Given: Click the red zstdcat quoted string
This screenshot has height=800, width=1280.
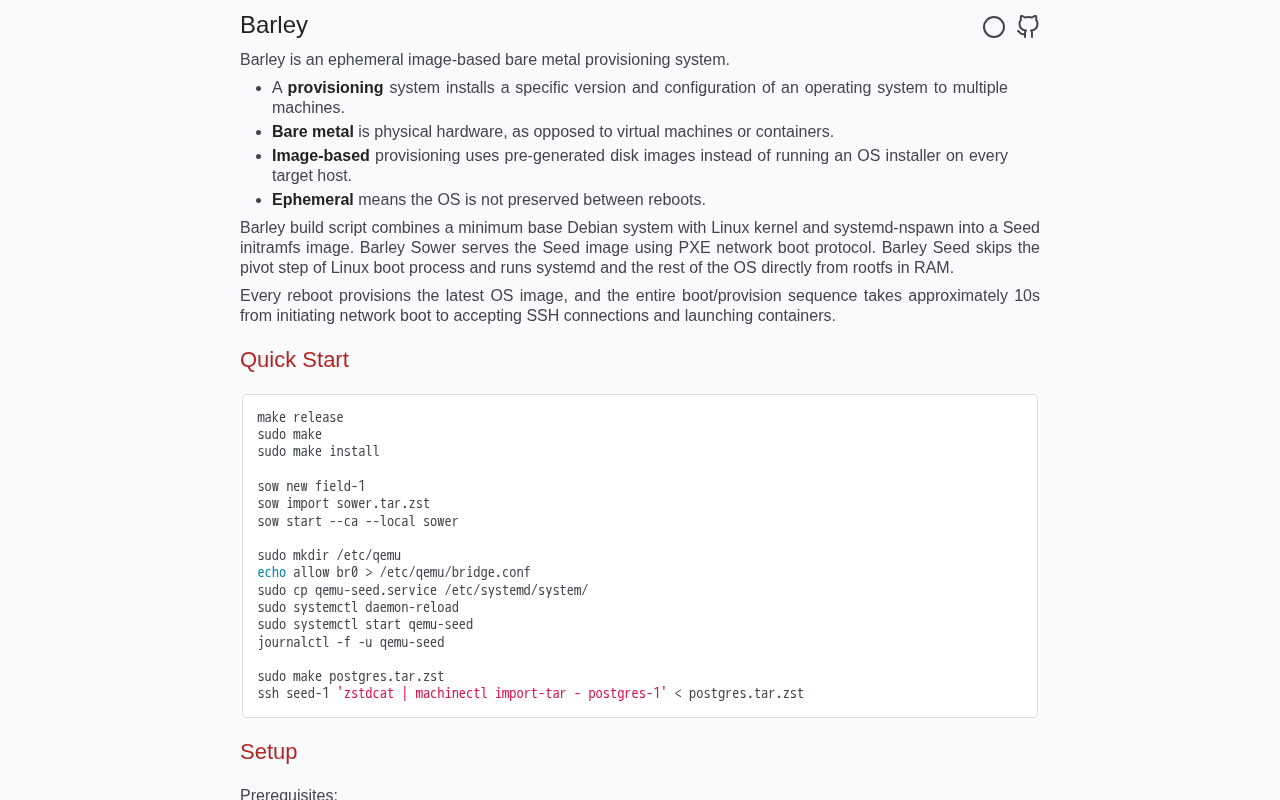Looking at the screenshot, I should (x=502, y=694).
